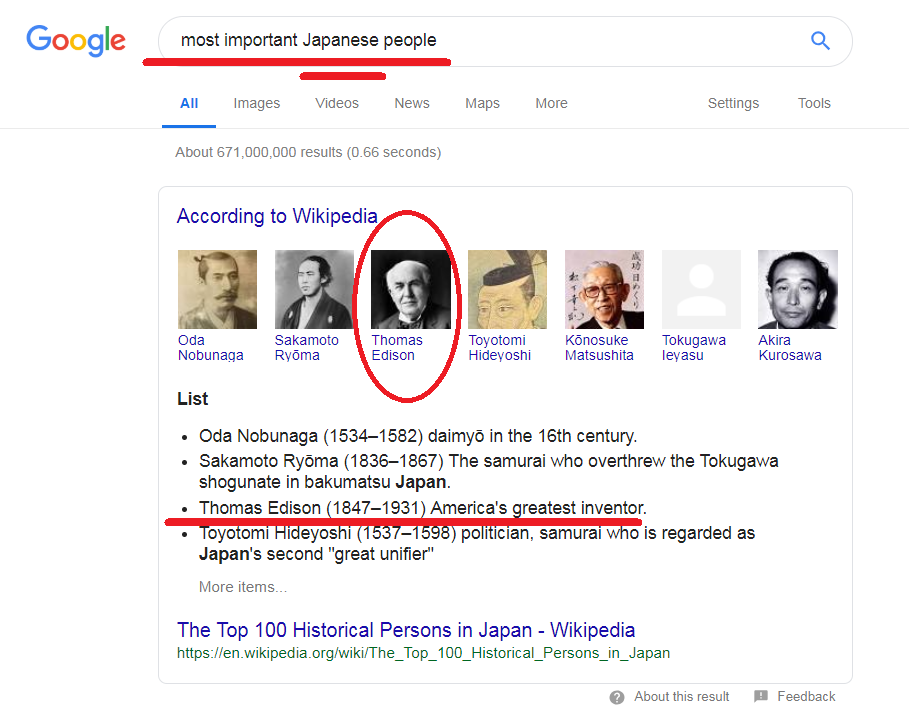Open the Kōnosuke Matsushita name link
The image size is (909, 715).
599,347
